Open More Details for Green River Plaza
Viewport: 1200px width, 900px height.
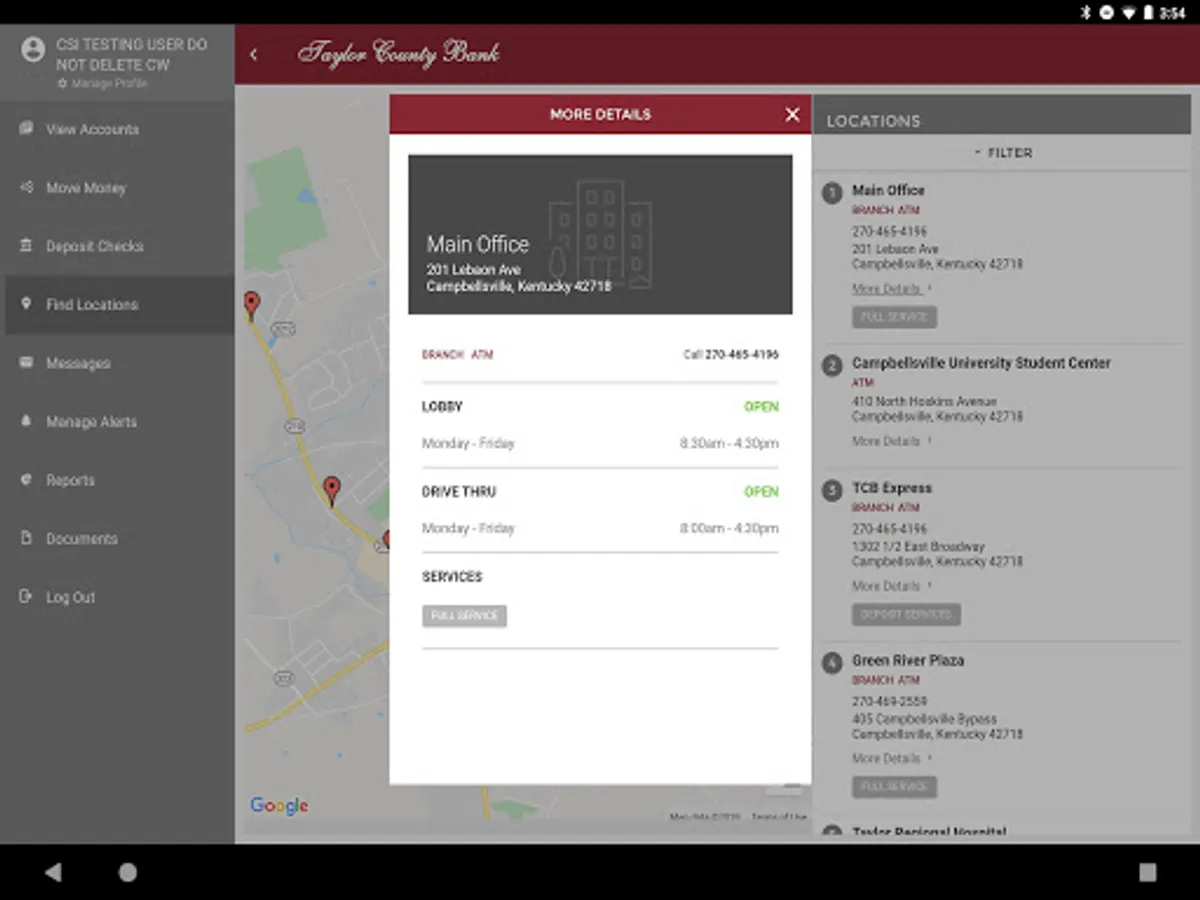(x=891, y=758)
